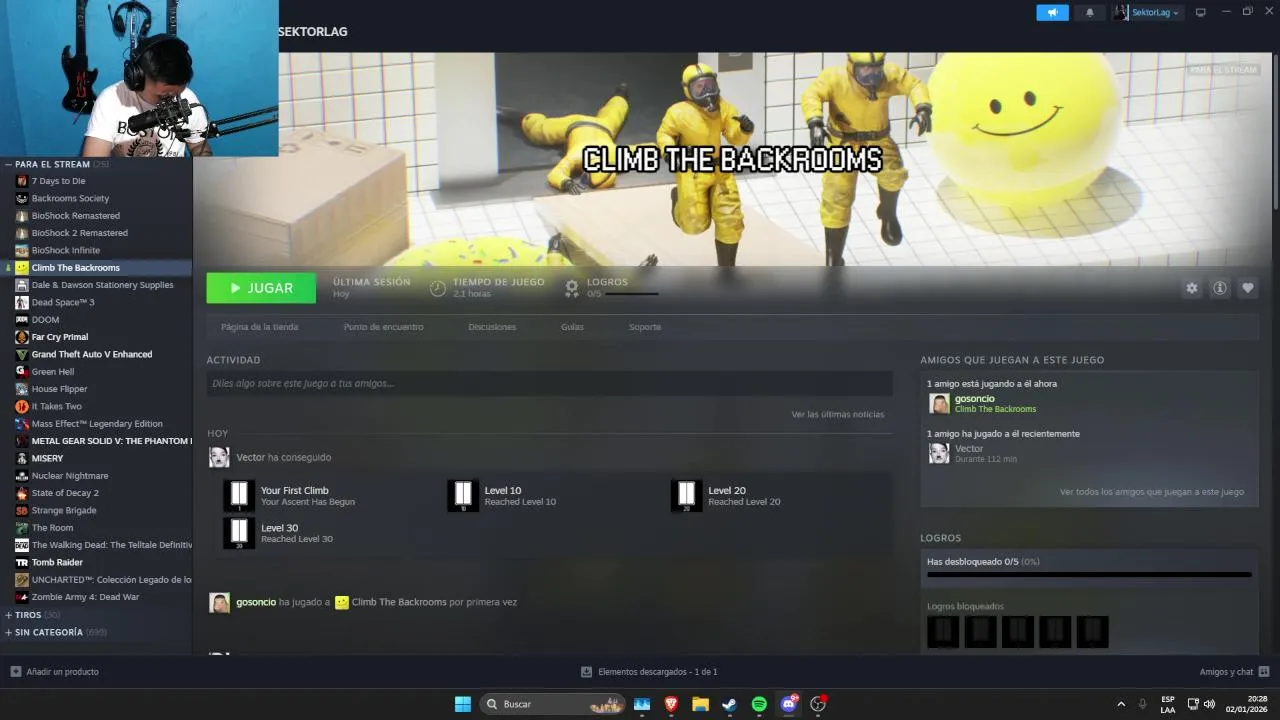Click the green JUGAR play button
Viewport: 1280px width, 720px height.
(261, 288)
